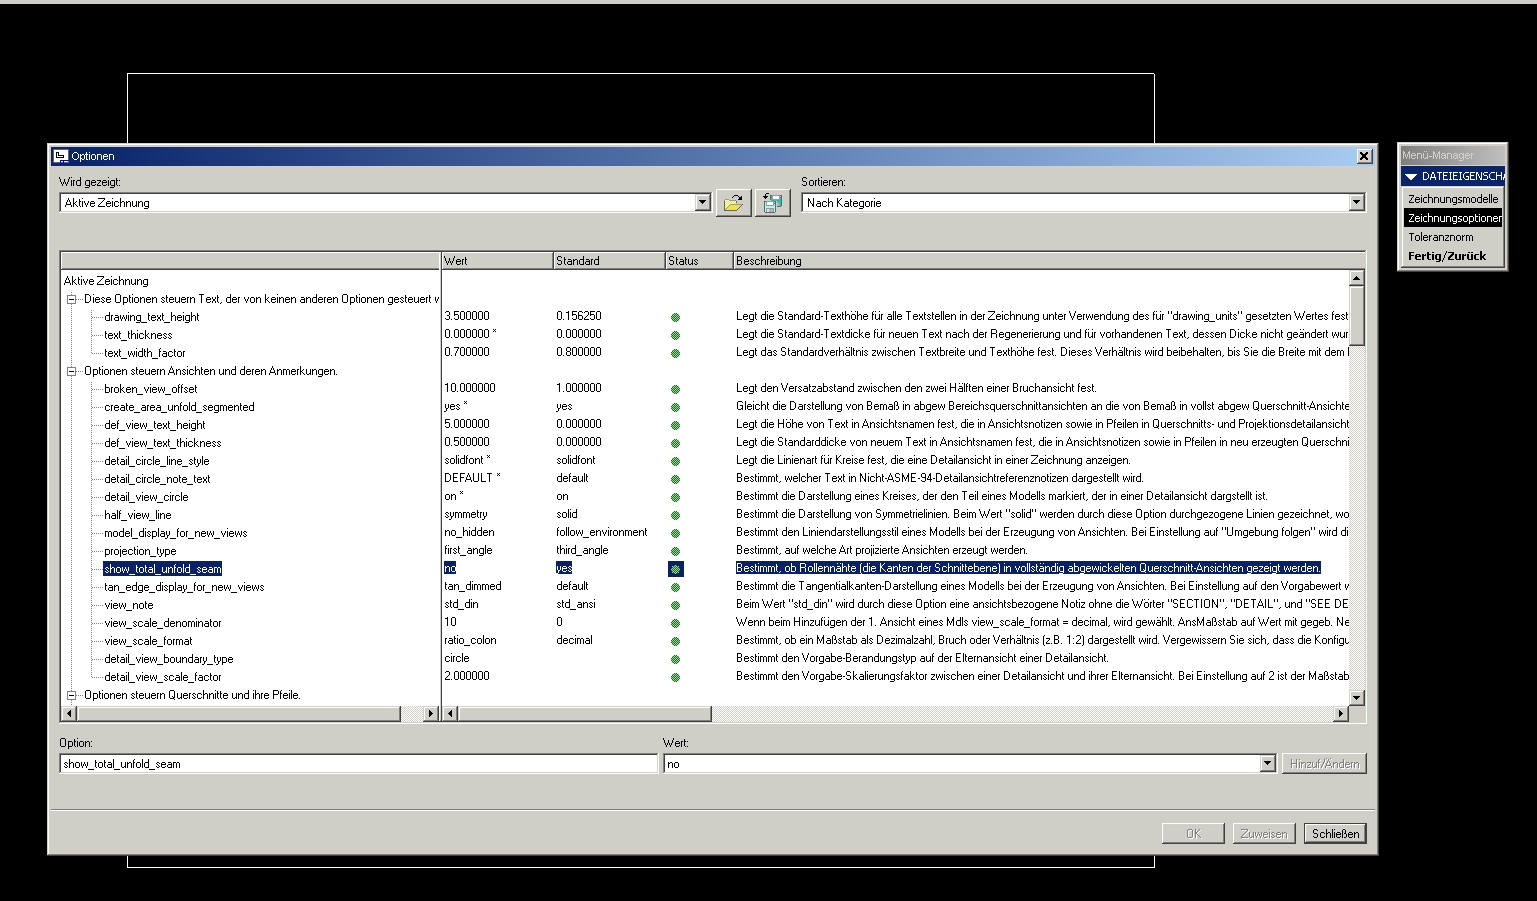
Task: Click the Hinzuf/Ändern button
Action: (x=1324, y=764)
